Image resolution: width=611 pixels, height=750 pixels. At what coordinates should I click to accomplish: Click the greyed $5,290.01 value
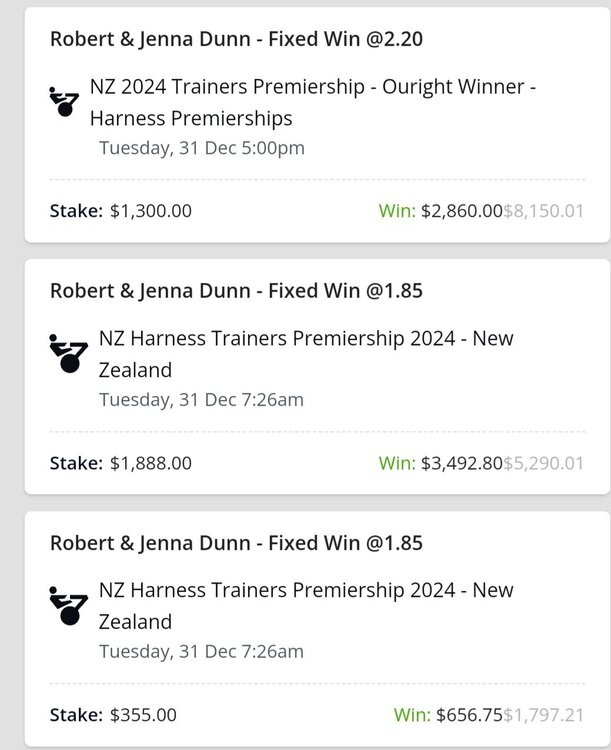click(544, 463)
